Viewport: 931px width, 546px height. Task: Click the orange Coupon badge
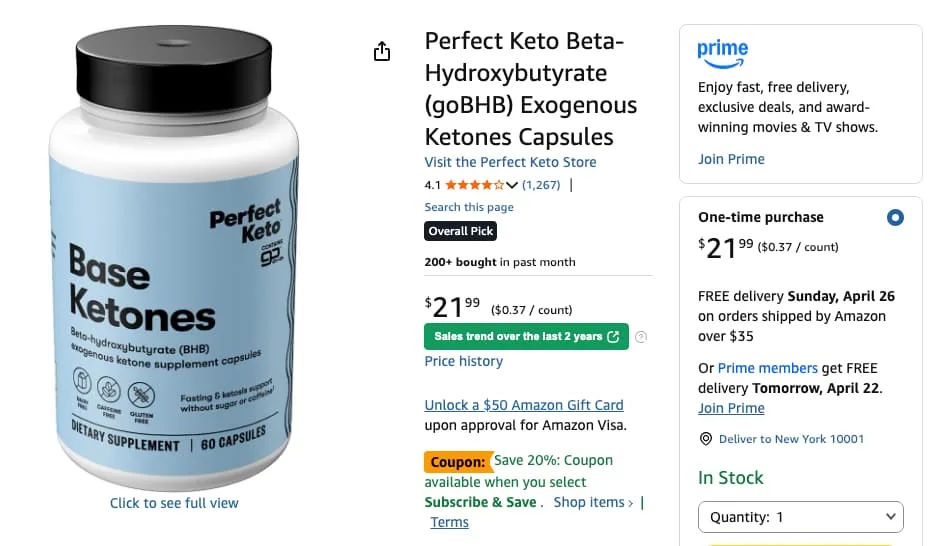click(457, 462)
